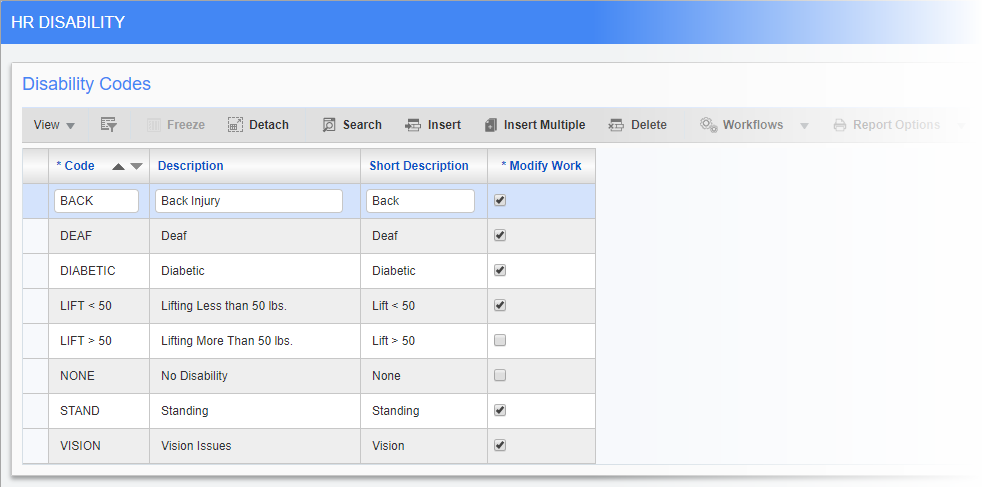Screen dimensions: 983x487
Task: Click the Search magnifier icon
Action: point(329,125)
